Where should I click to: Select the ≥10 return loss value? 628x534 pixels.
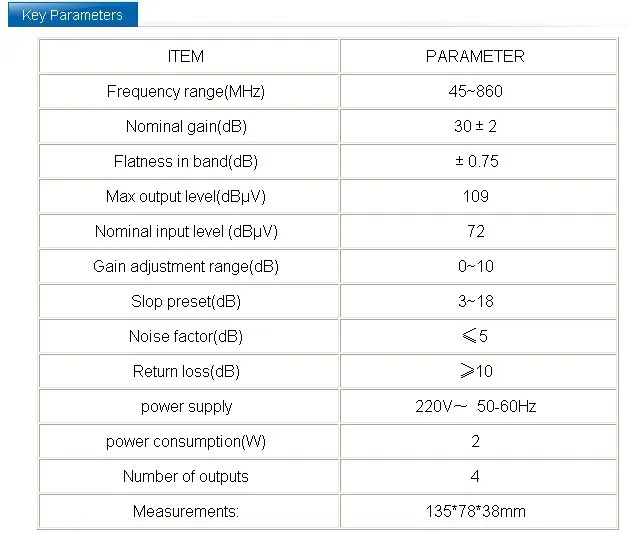pos(476,371)
